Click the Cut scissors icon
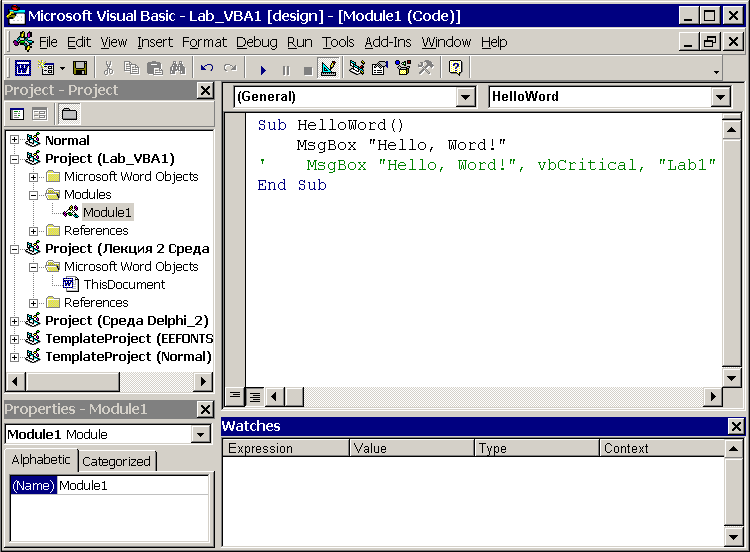The width and height of the screenshot is (750, 552). 109,68
